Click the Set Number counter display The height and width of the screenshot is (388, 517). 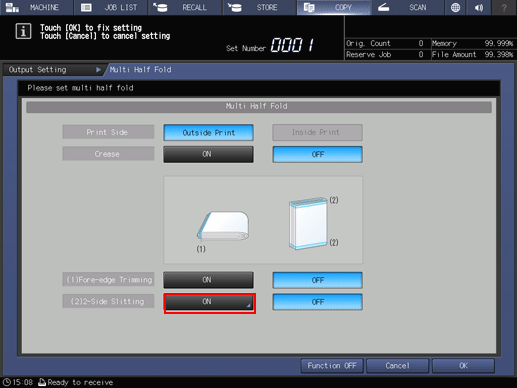click(292, 45)
